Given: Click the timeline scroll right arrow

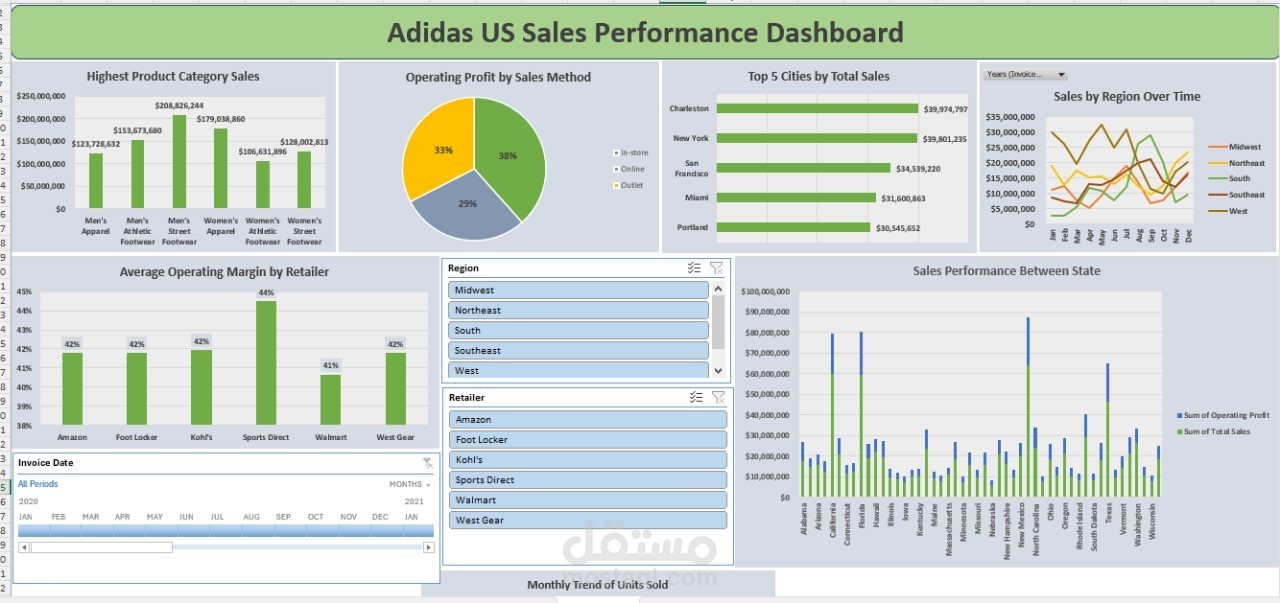Looking at the screenshot, I should [x=429, y=547].
